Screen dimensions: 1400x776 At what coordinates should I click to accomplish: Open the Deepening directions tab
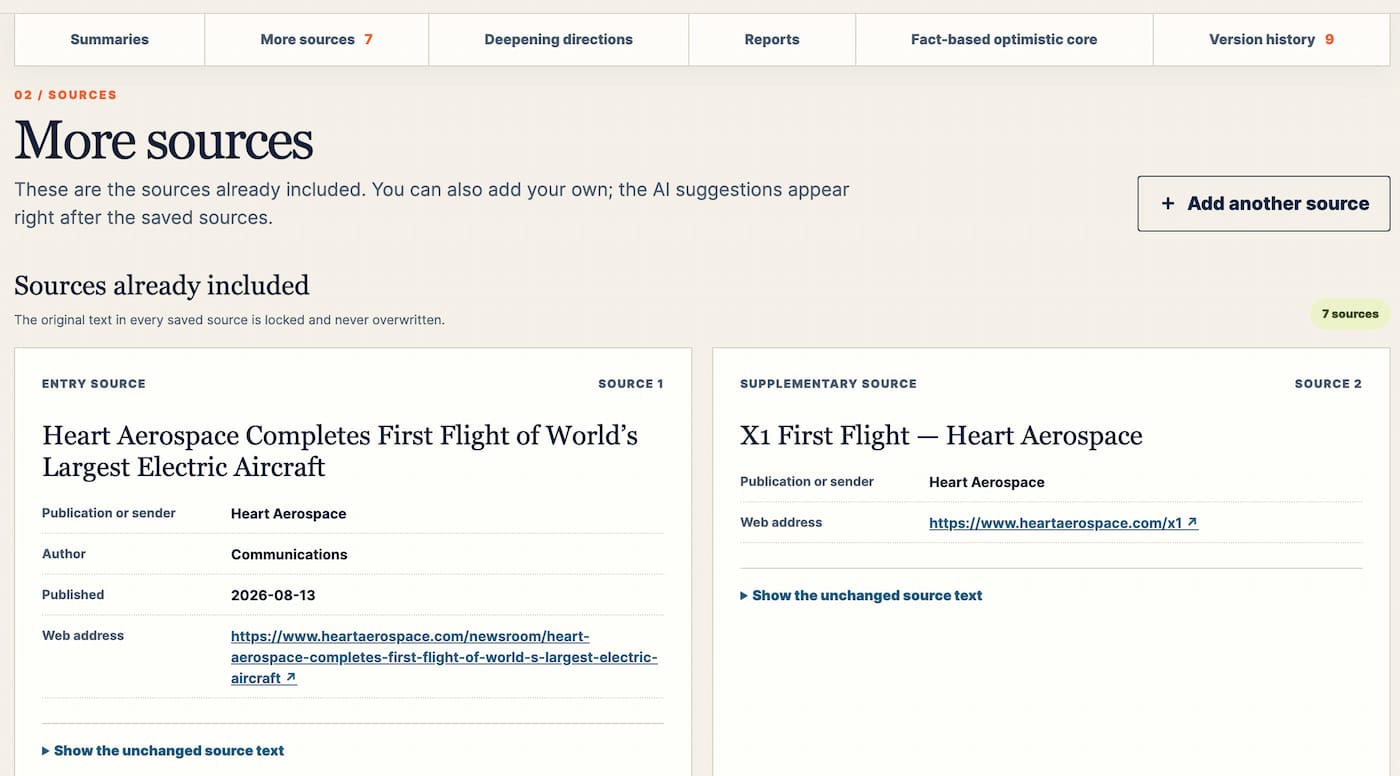click(558, 40)
